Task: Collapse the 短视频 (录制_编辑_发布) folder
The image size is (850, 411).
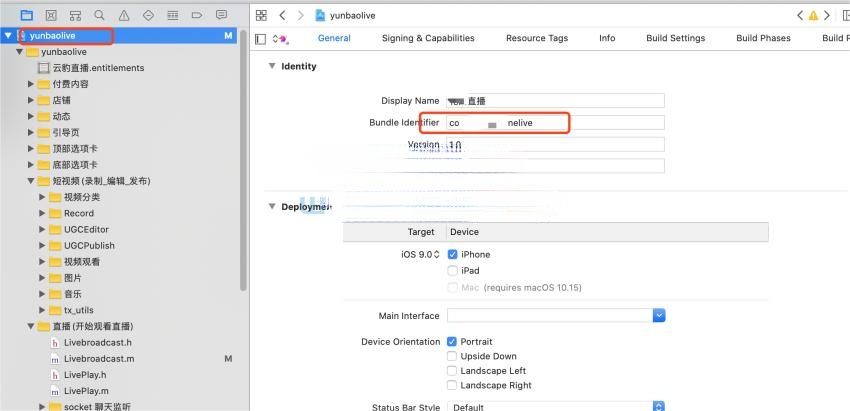Action: 31,181
